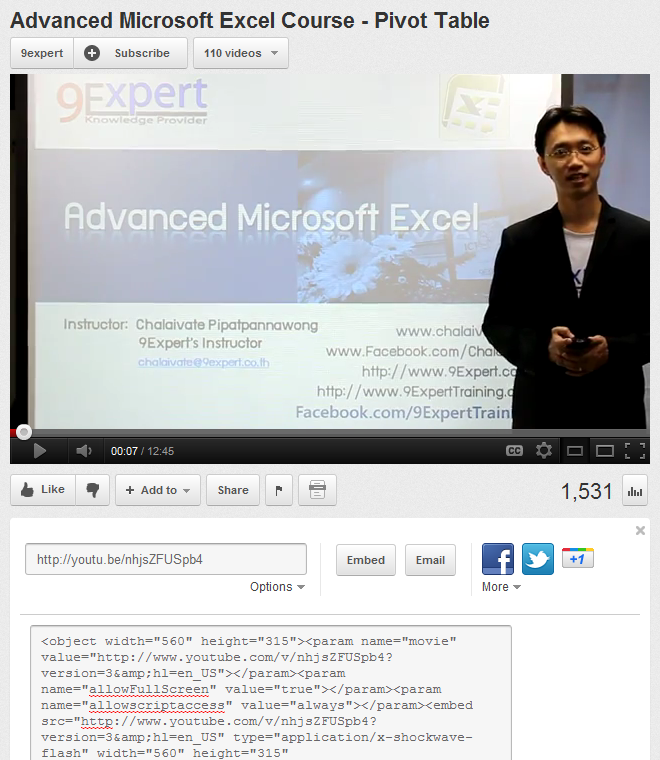Viewport: 660px width, 760px height.
Task: Open the transcript icon button
Action: point(317,490)
